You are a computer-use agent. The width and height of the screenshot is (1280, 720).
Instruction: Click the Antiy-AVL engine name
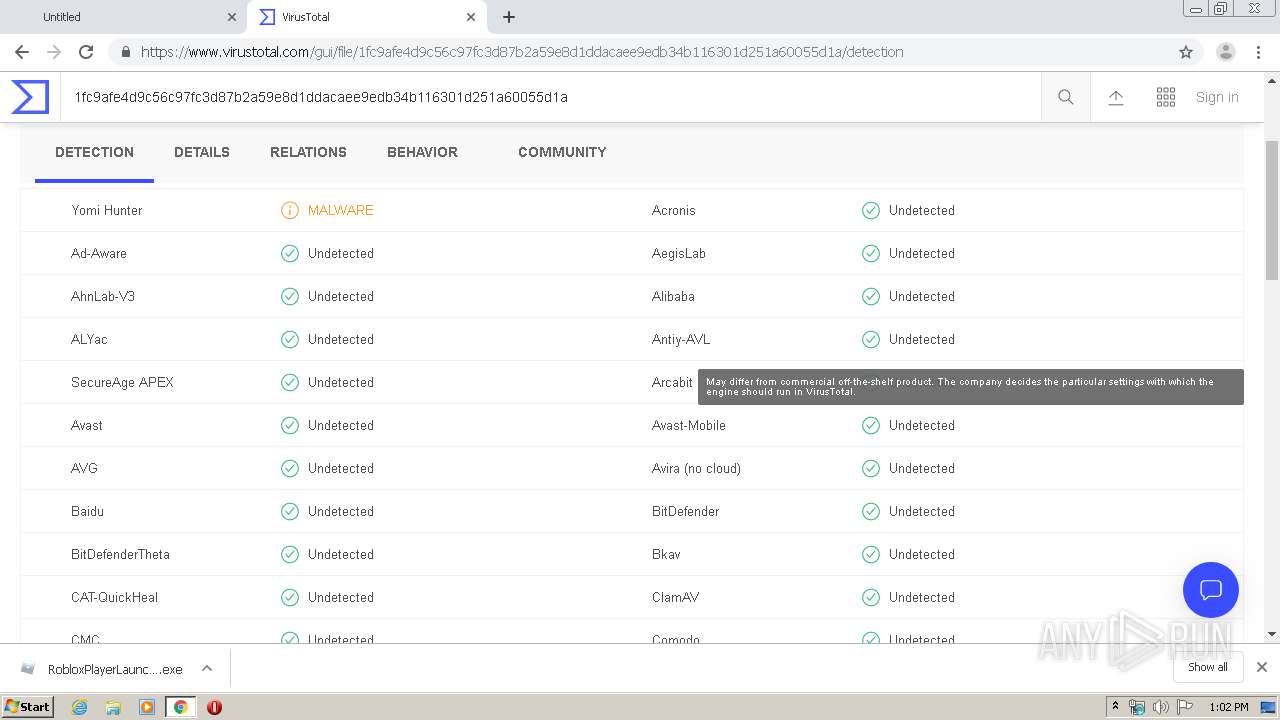click(681, 339)
